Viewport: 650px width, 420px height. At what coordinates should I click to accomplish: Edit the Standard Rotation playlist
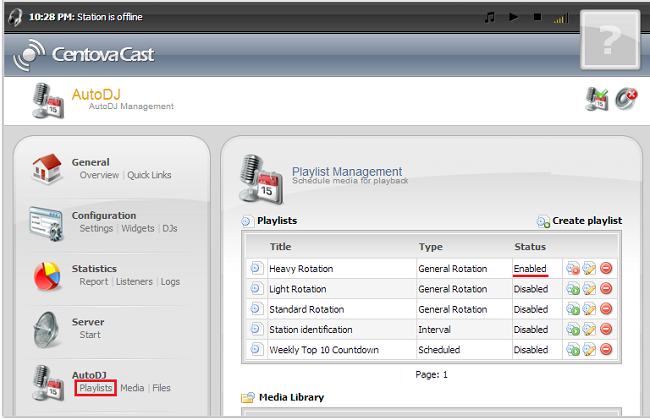pyautogui.click(x=589, y=309)
